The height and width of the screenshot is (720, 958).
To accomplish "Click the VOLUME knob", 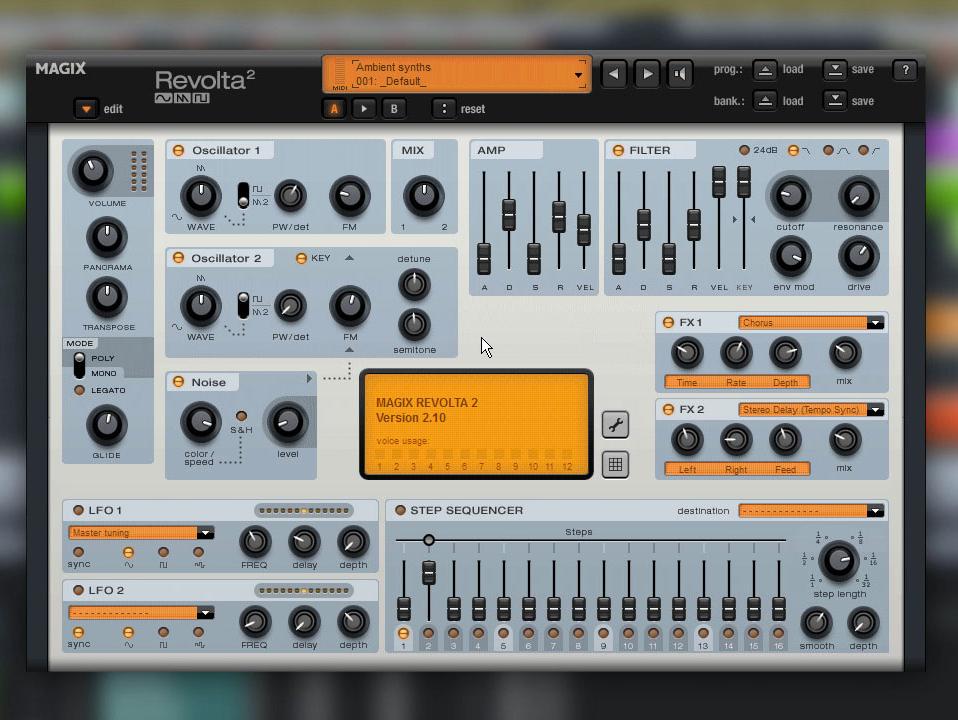I will (x=93, y=170).
